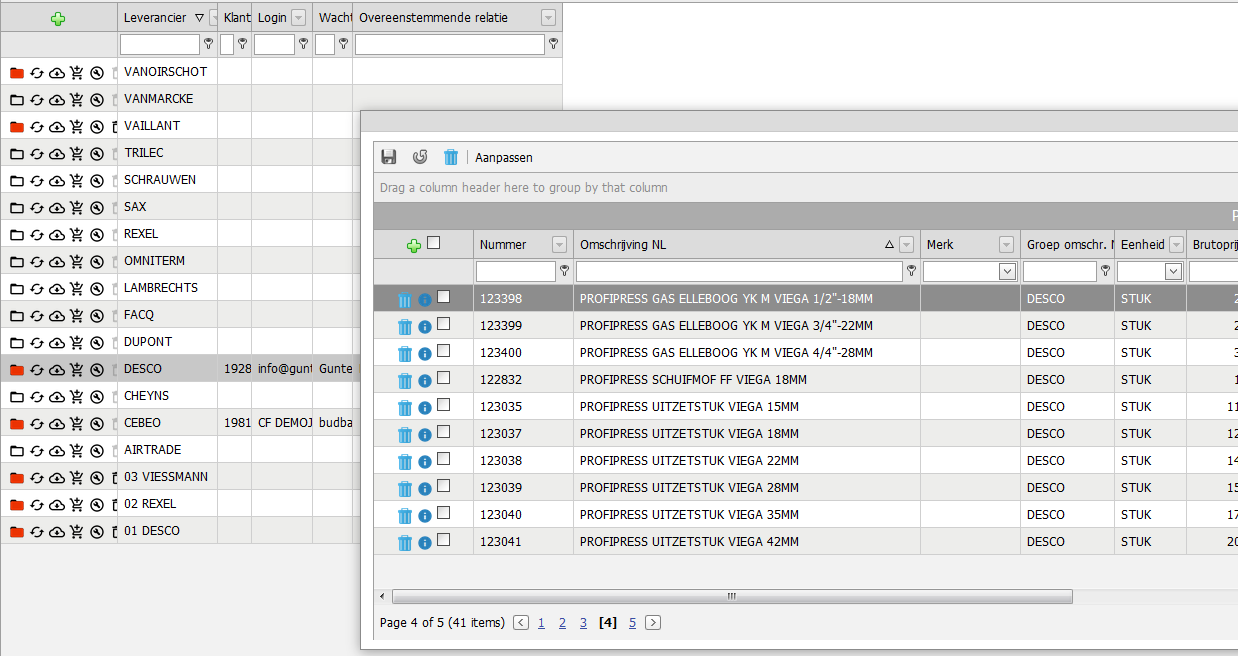This screenshot has width=1238, height=656.
Task: Click the shopping cart icon for TRILEC
Action: (77, 153)
